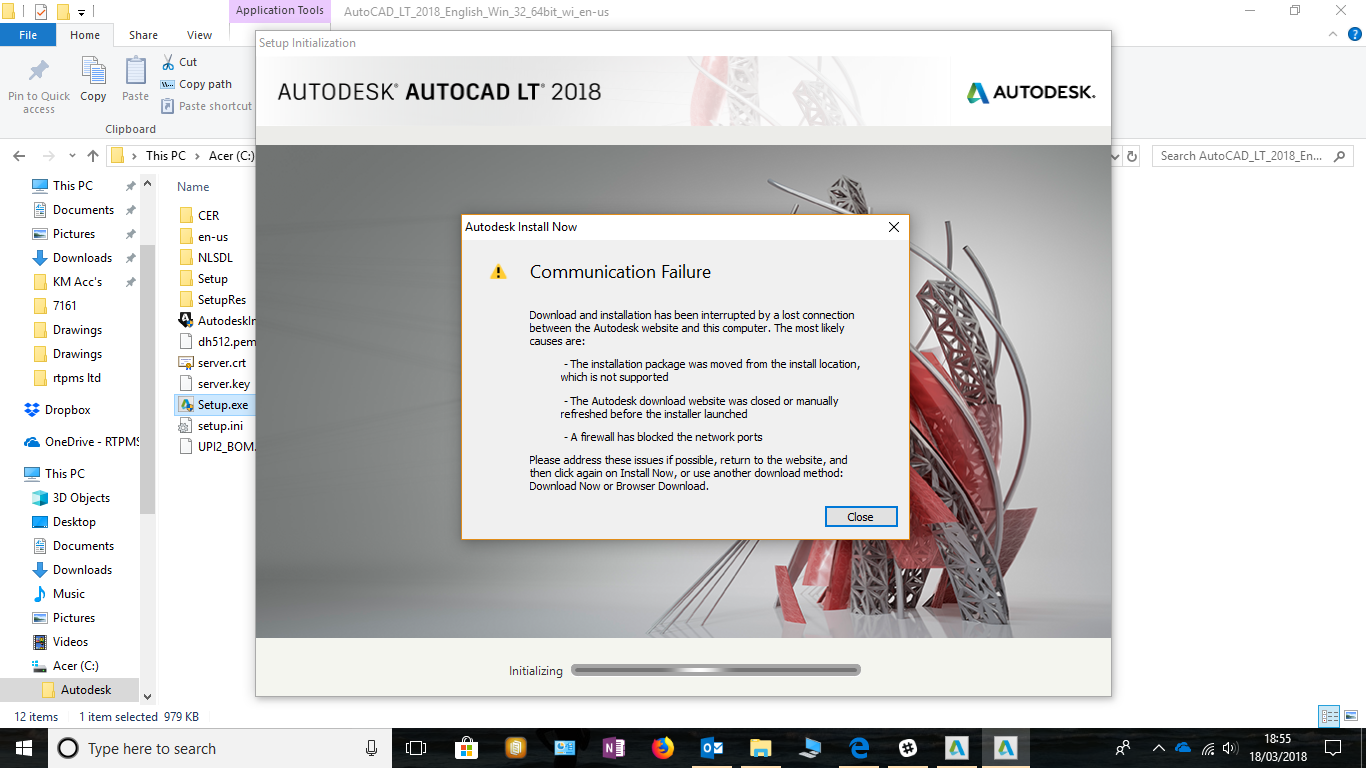Image resolution: width=1366 pixels, height=768 pixels.
Task: Switch to Large icons view in status bar
Action: [x=1350, y=716]
